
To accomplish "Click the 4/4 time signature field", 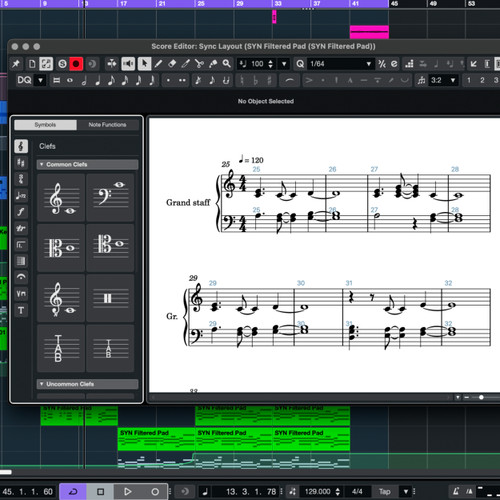I will pos(357,492).
